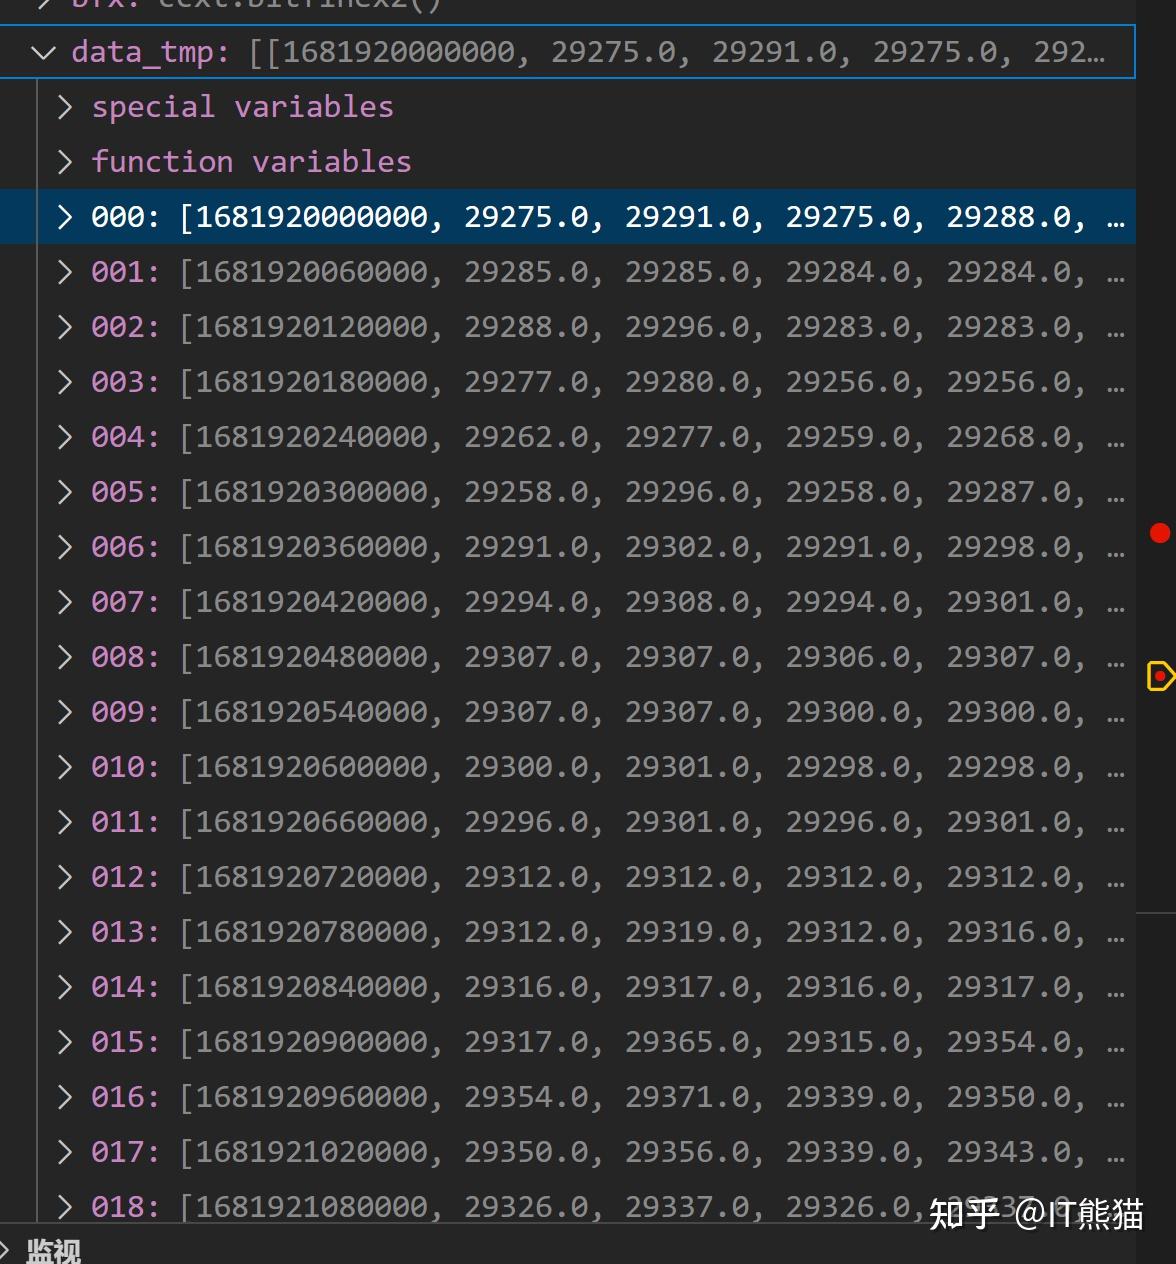Click the red breakpoint dot
1176x1264 pixels.
1160,533
